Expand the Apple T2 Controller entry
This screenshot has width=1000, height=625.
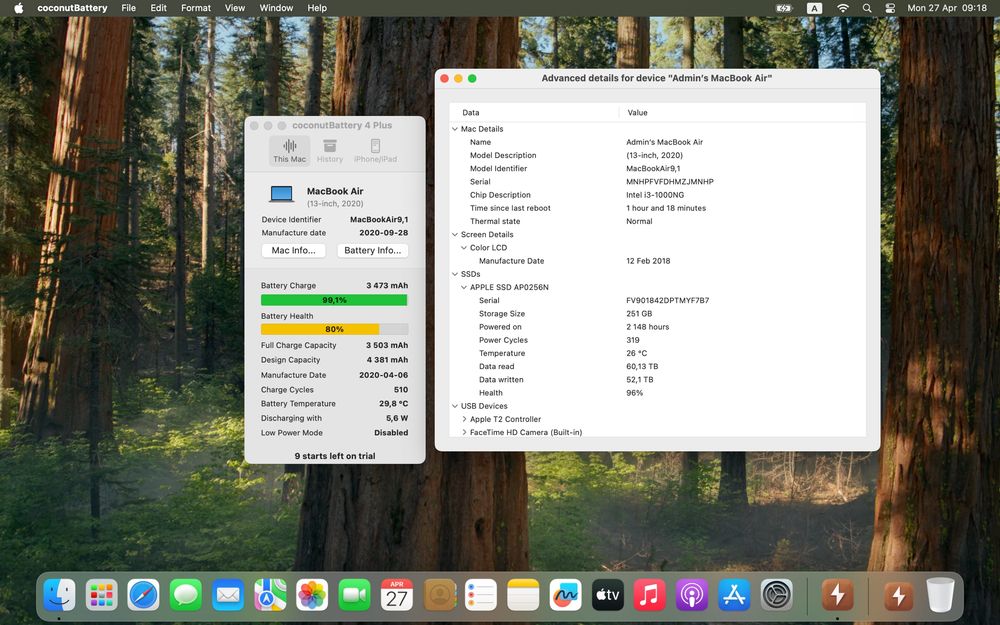pyautogui.click(x=464, y=419)
